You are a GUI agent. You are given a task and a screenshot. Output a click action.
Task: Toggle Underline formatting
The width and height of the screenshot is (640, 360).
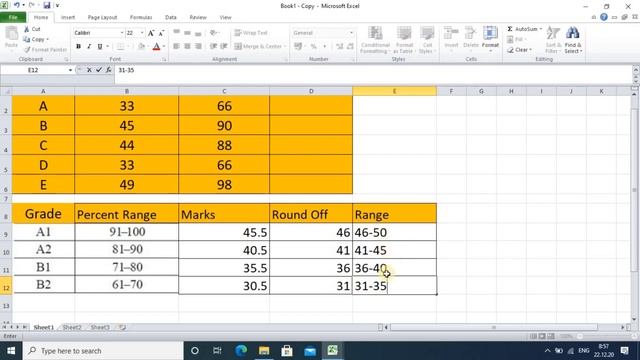coord(100,47)
